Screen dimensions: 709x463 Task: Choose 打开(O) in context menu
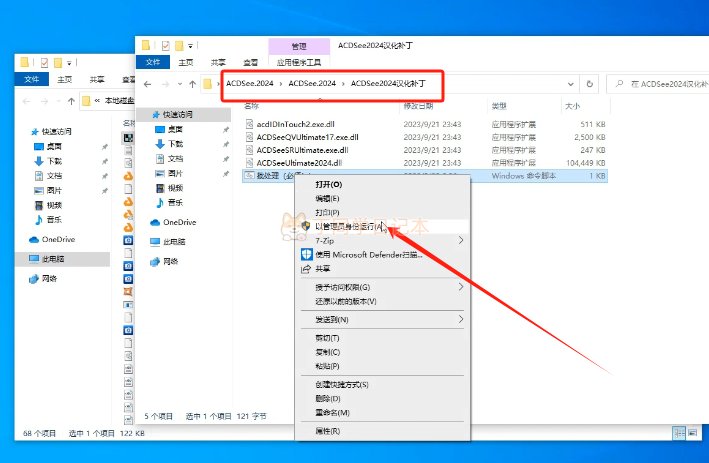(383, 184)
